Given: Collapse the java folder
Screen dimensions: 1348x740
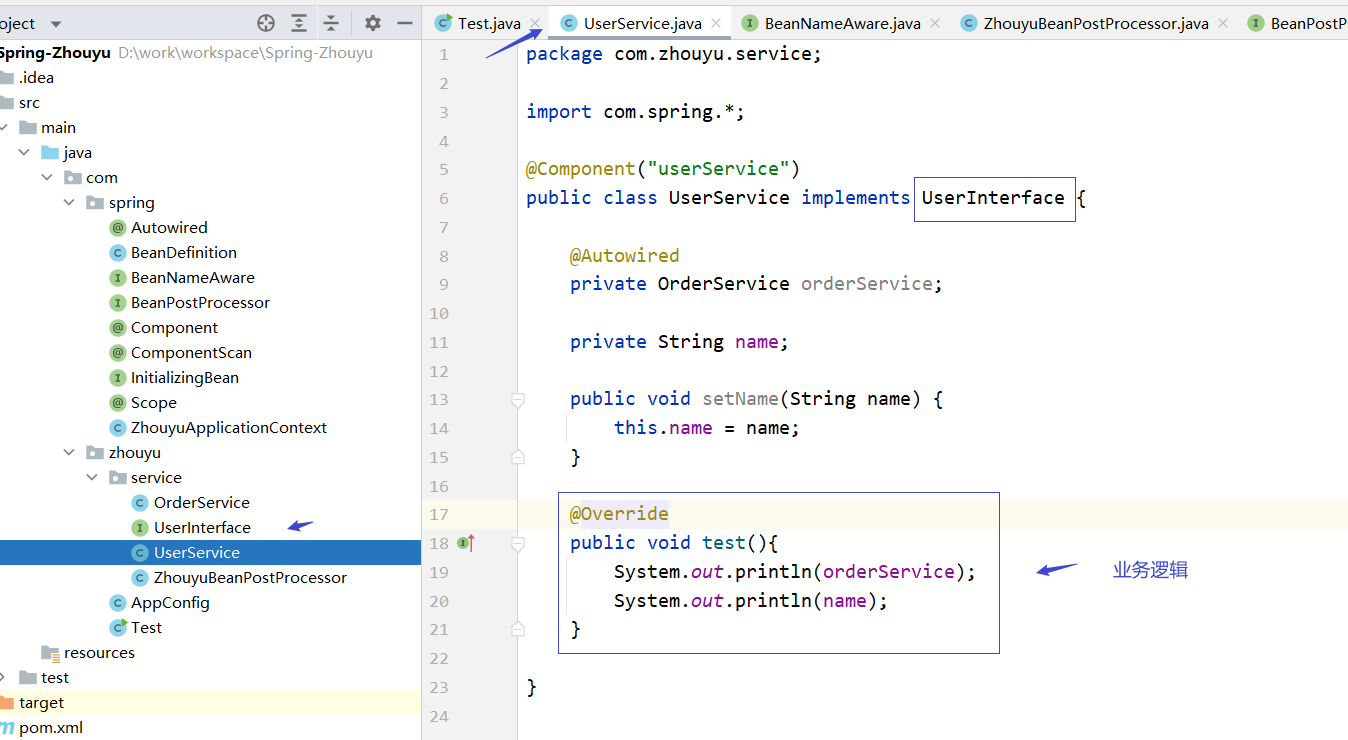Looking at the screenshot, I should click(x=24, y=152).
